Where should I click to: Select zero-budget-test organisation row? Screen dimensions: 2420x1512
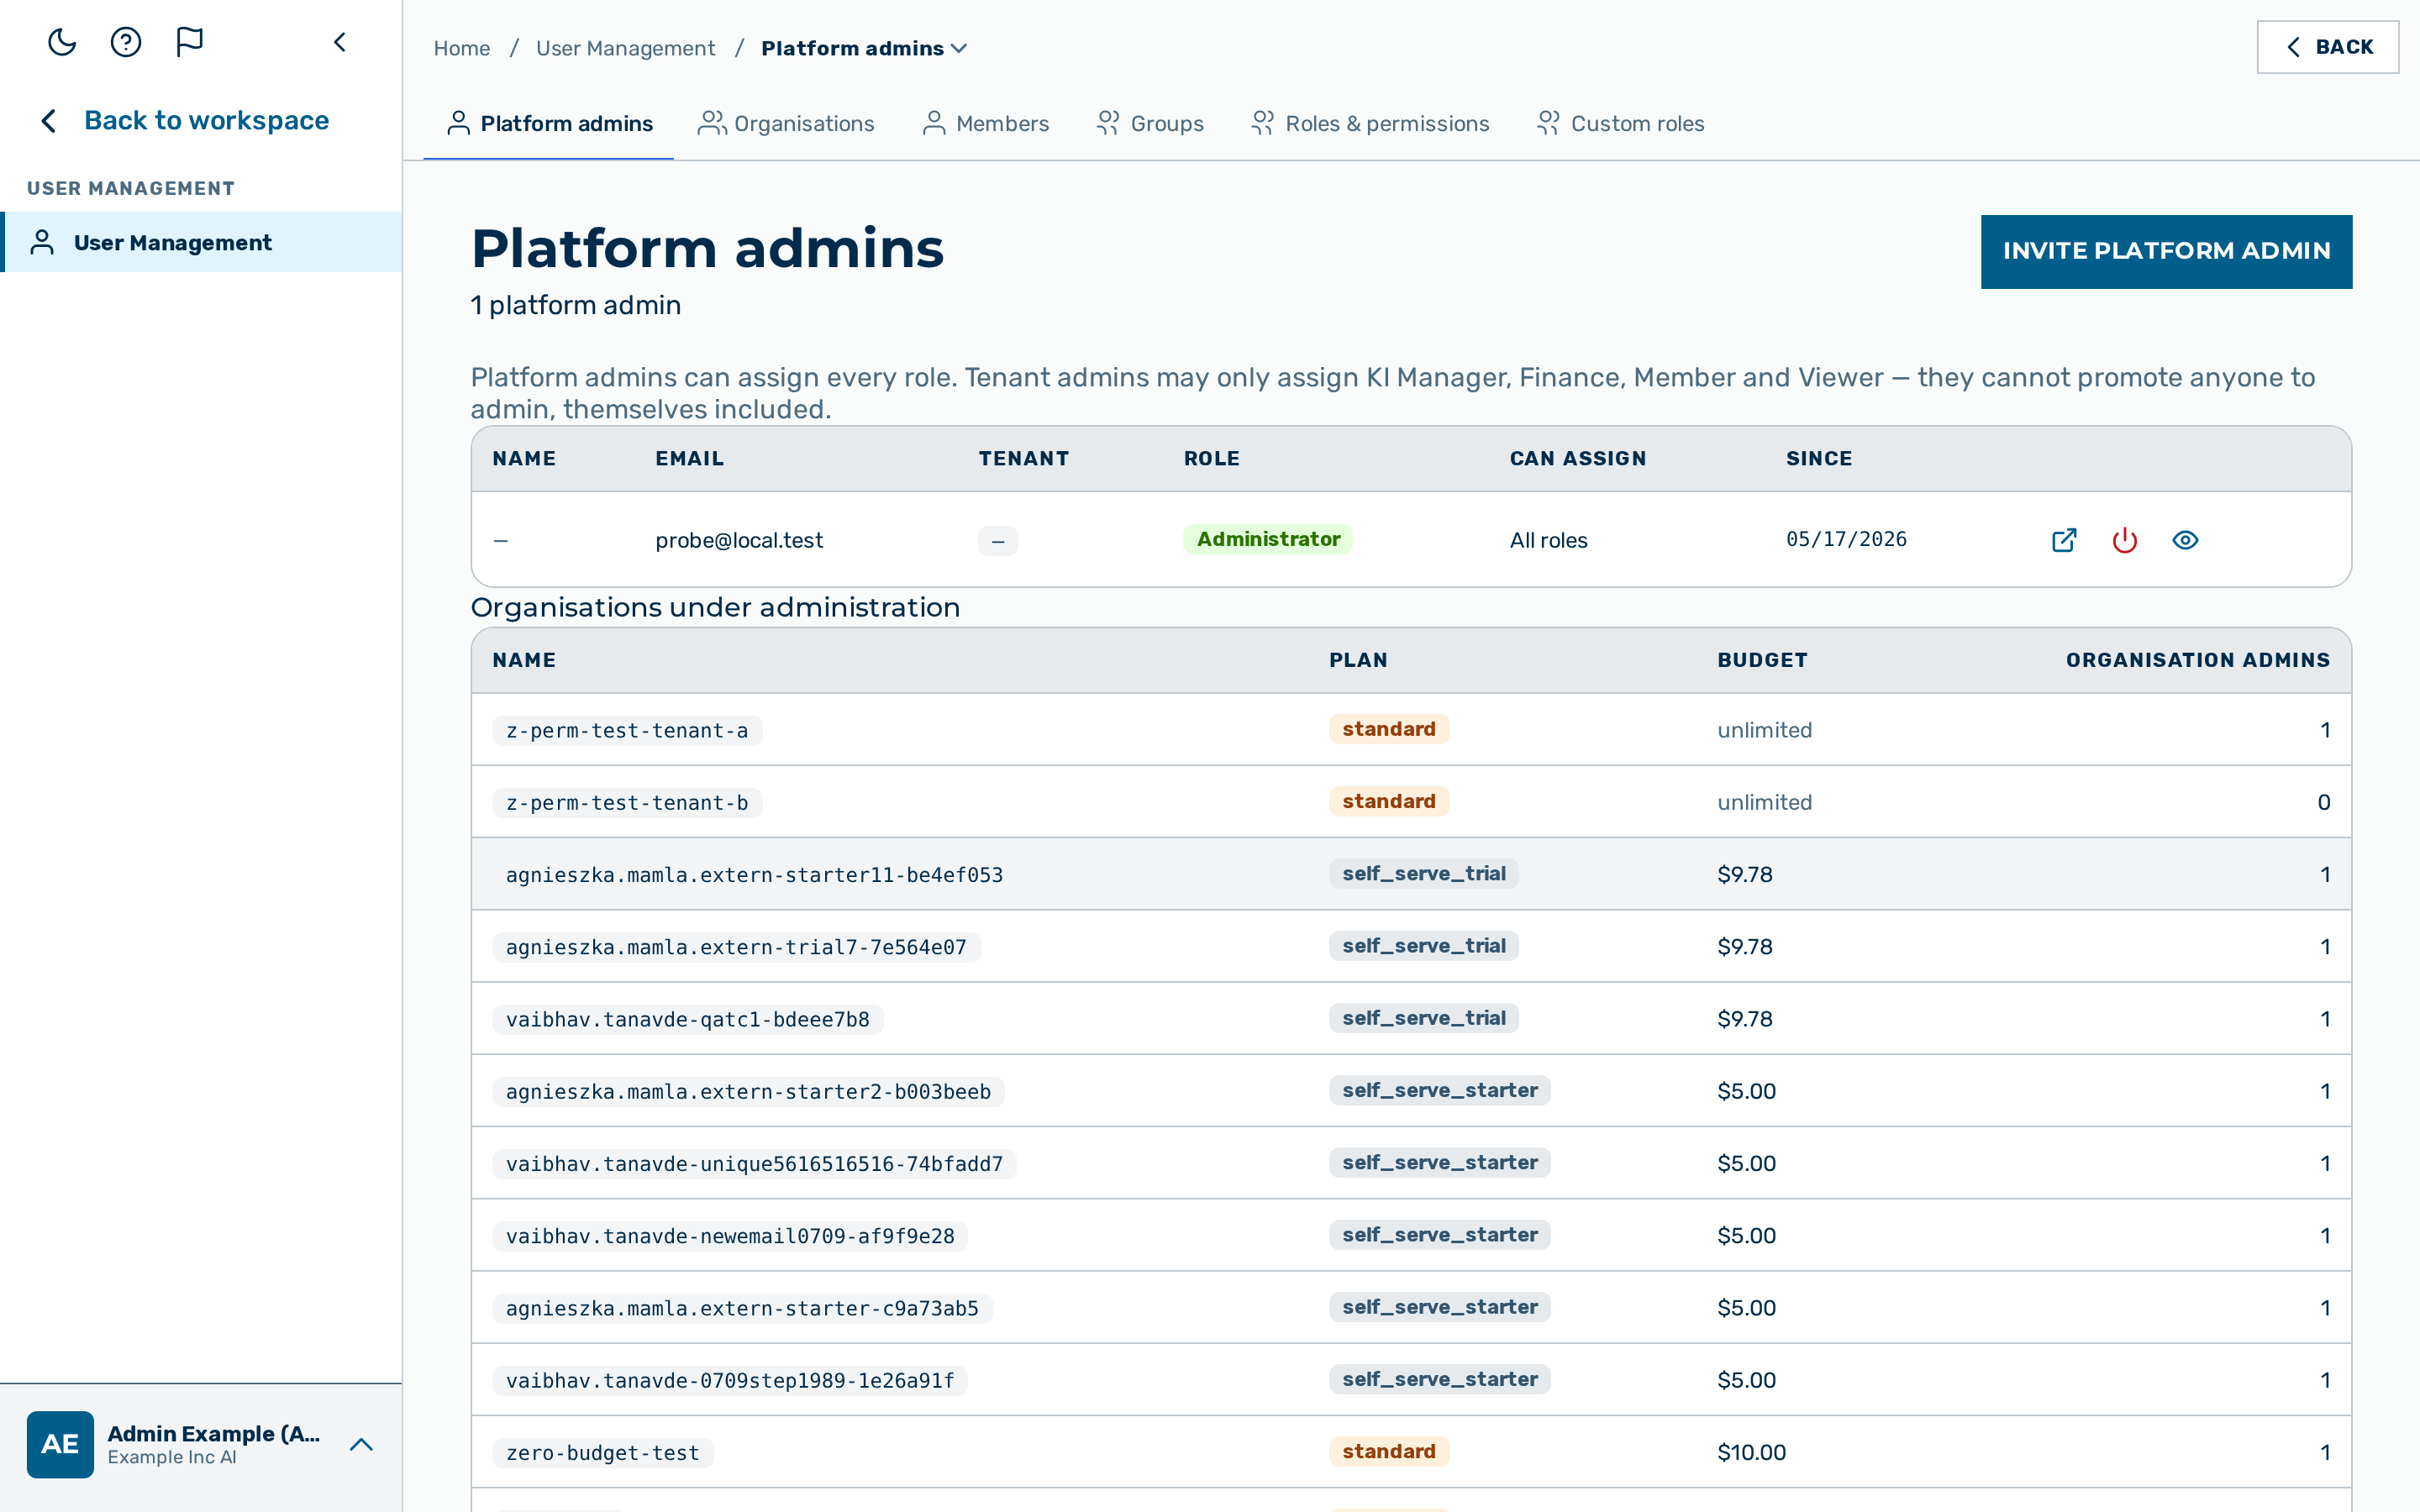[x=1411, y=1451]
